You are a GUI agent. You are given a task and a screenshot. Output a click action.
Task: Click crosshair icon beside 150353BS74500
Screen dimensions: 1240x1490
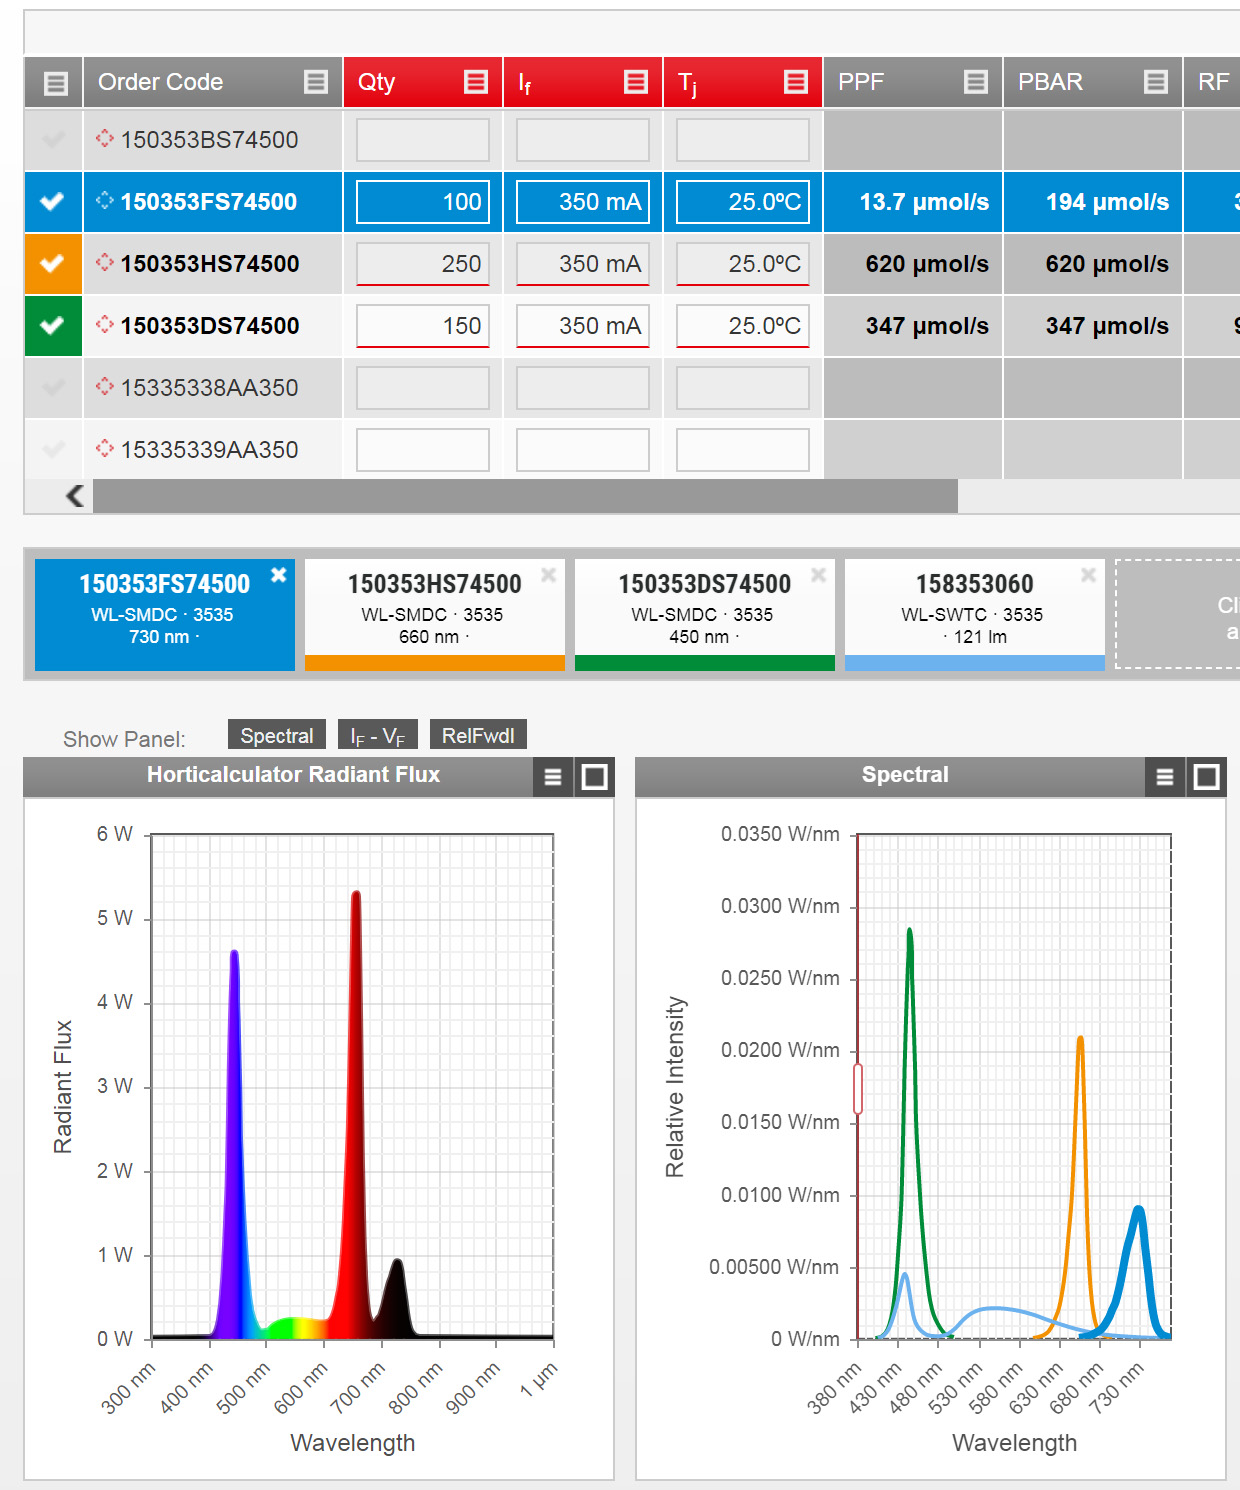[105, 139]
